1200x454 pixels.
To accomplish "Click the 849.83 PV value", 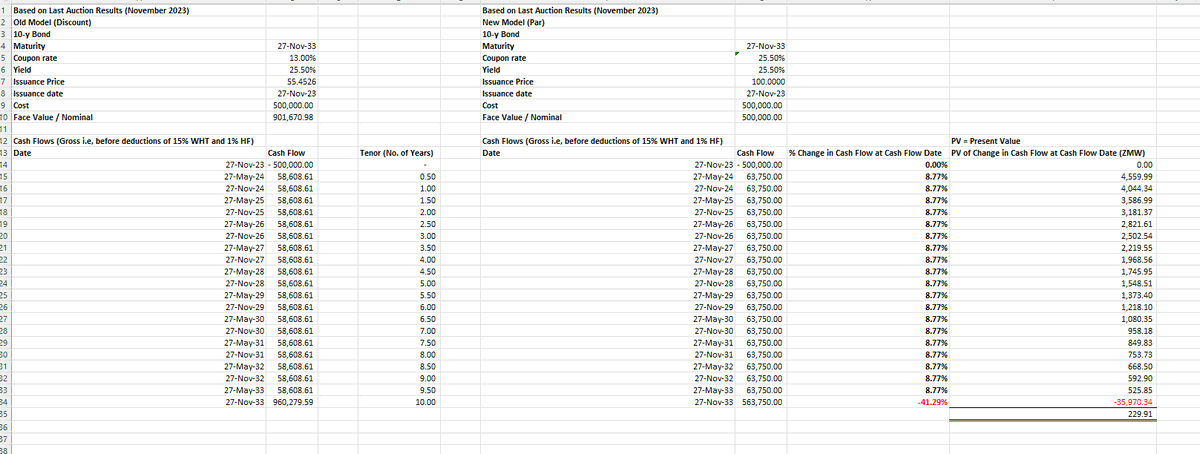I will point(1140,342).
